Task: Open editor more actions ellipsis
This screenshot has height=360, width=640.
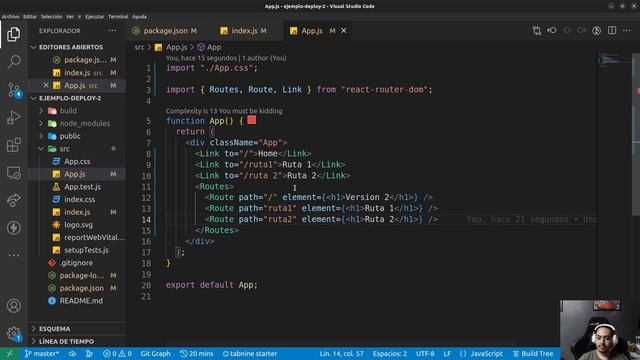Action: click(x=627, y=31)
